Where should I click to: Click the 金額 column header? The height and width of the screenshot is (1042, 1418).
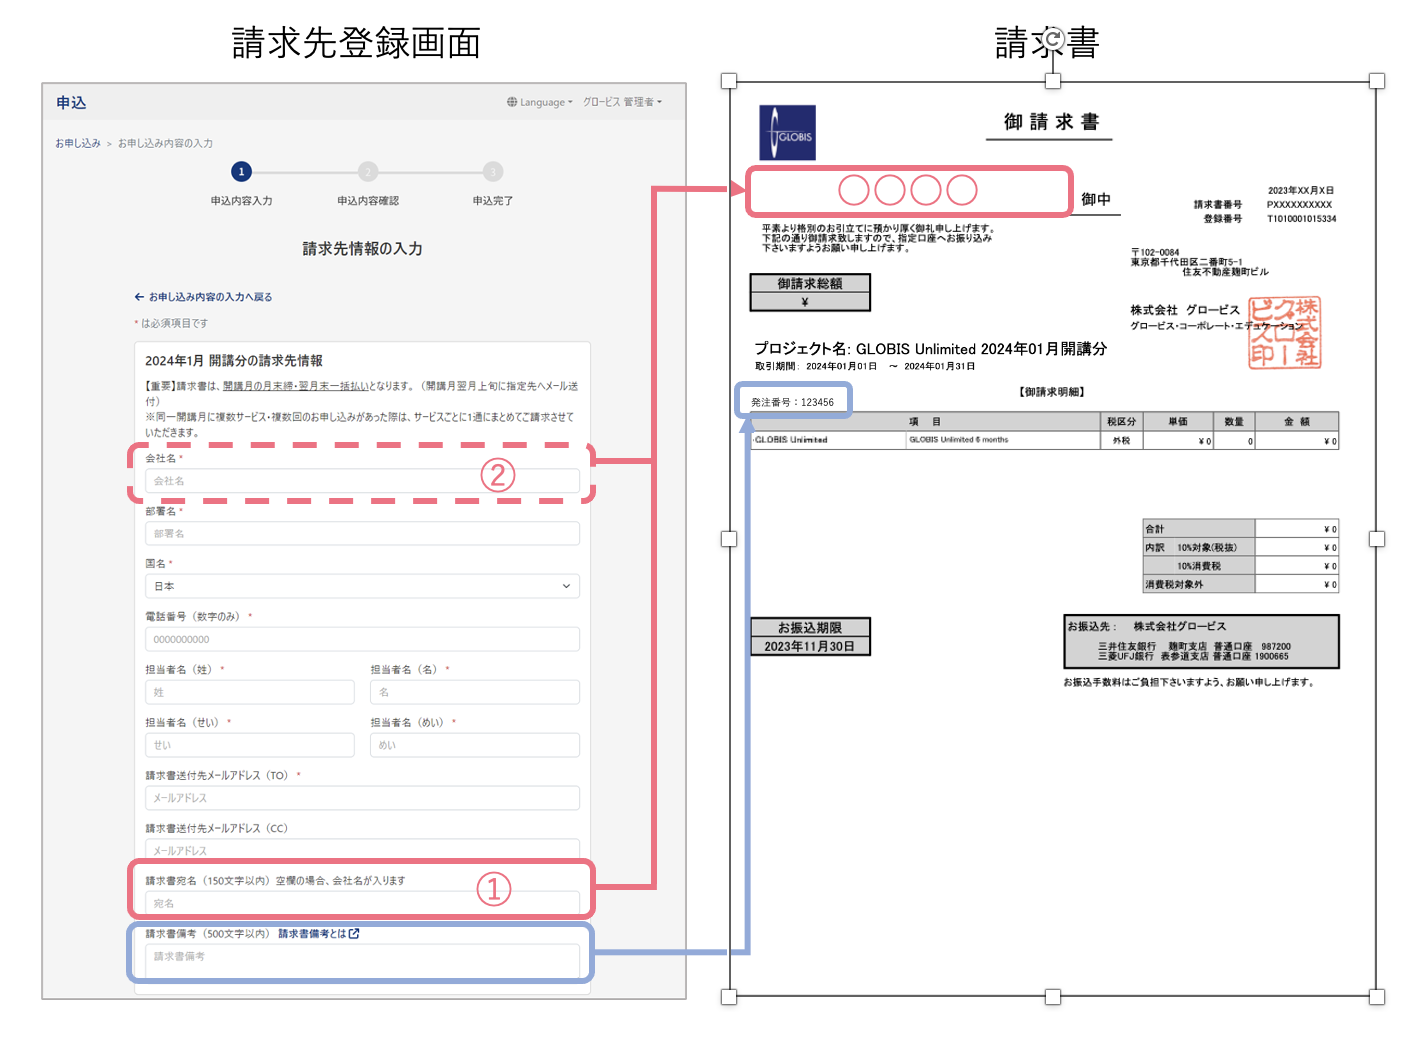click(1297, 422)
